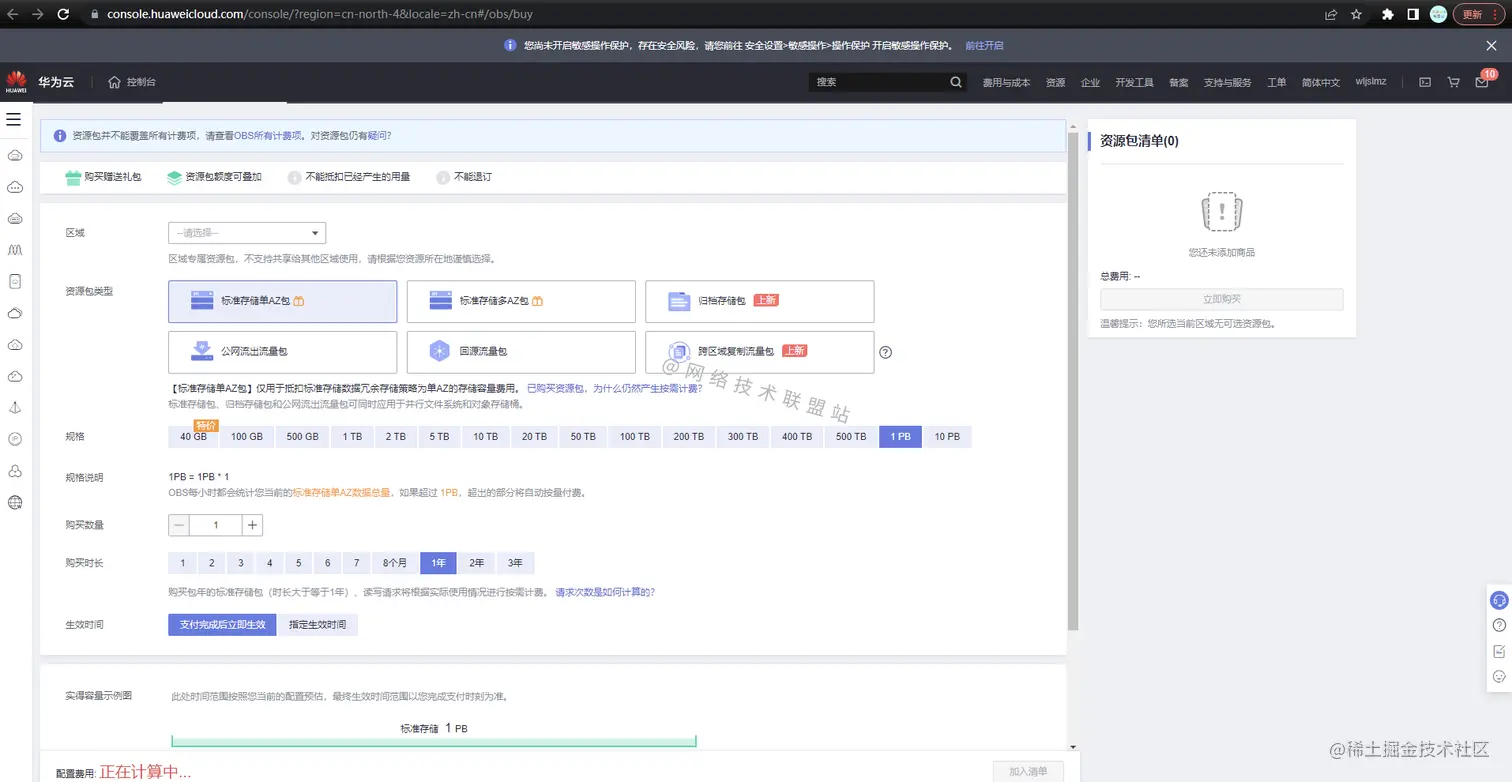The height and width of the screenshot is (782, 1512).
Task: Click the IP circle icon in sidebar
Action: pyautogui.click(x=15, y=439)
